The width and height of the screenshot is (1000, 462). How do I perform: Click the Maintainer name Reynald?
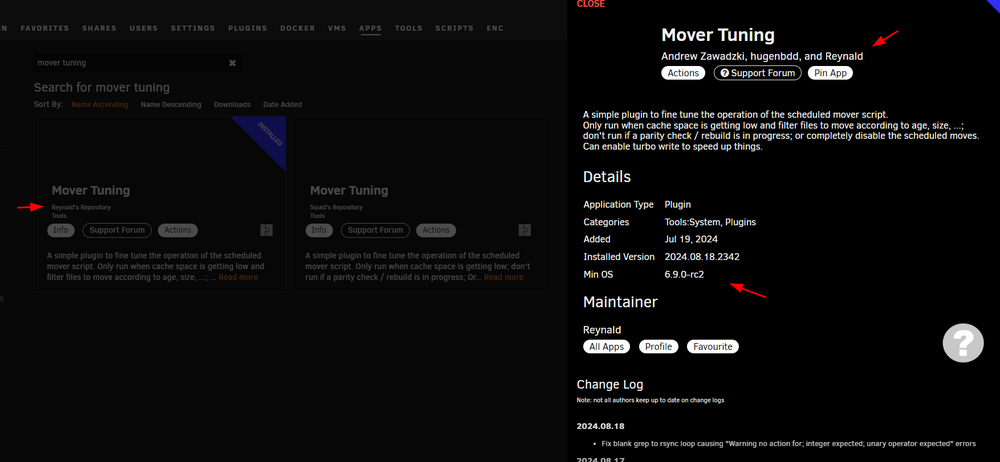tap(602, 331)
